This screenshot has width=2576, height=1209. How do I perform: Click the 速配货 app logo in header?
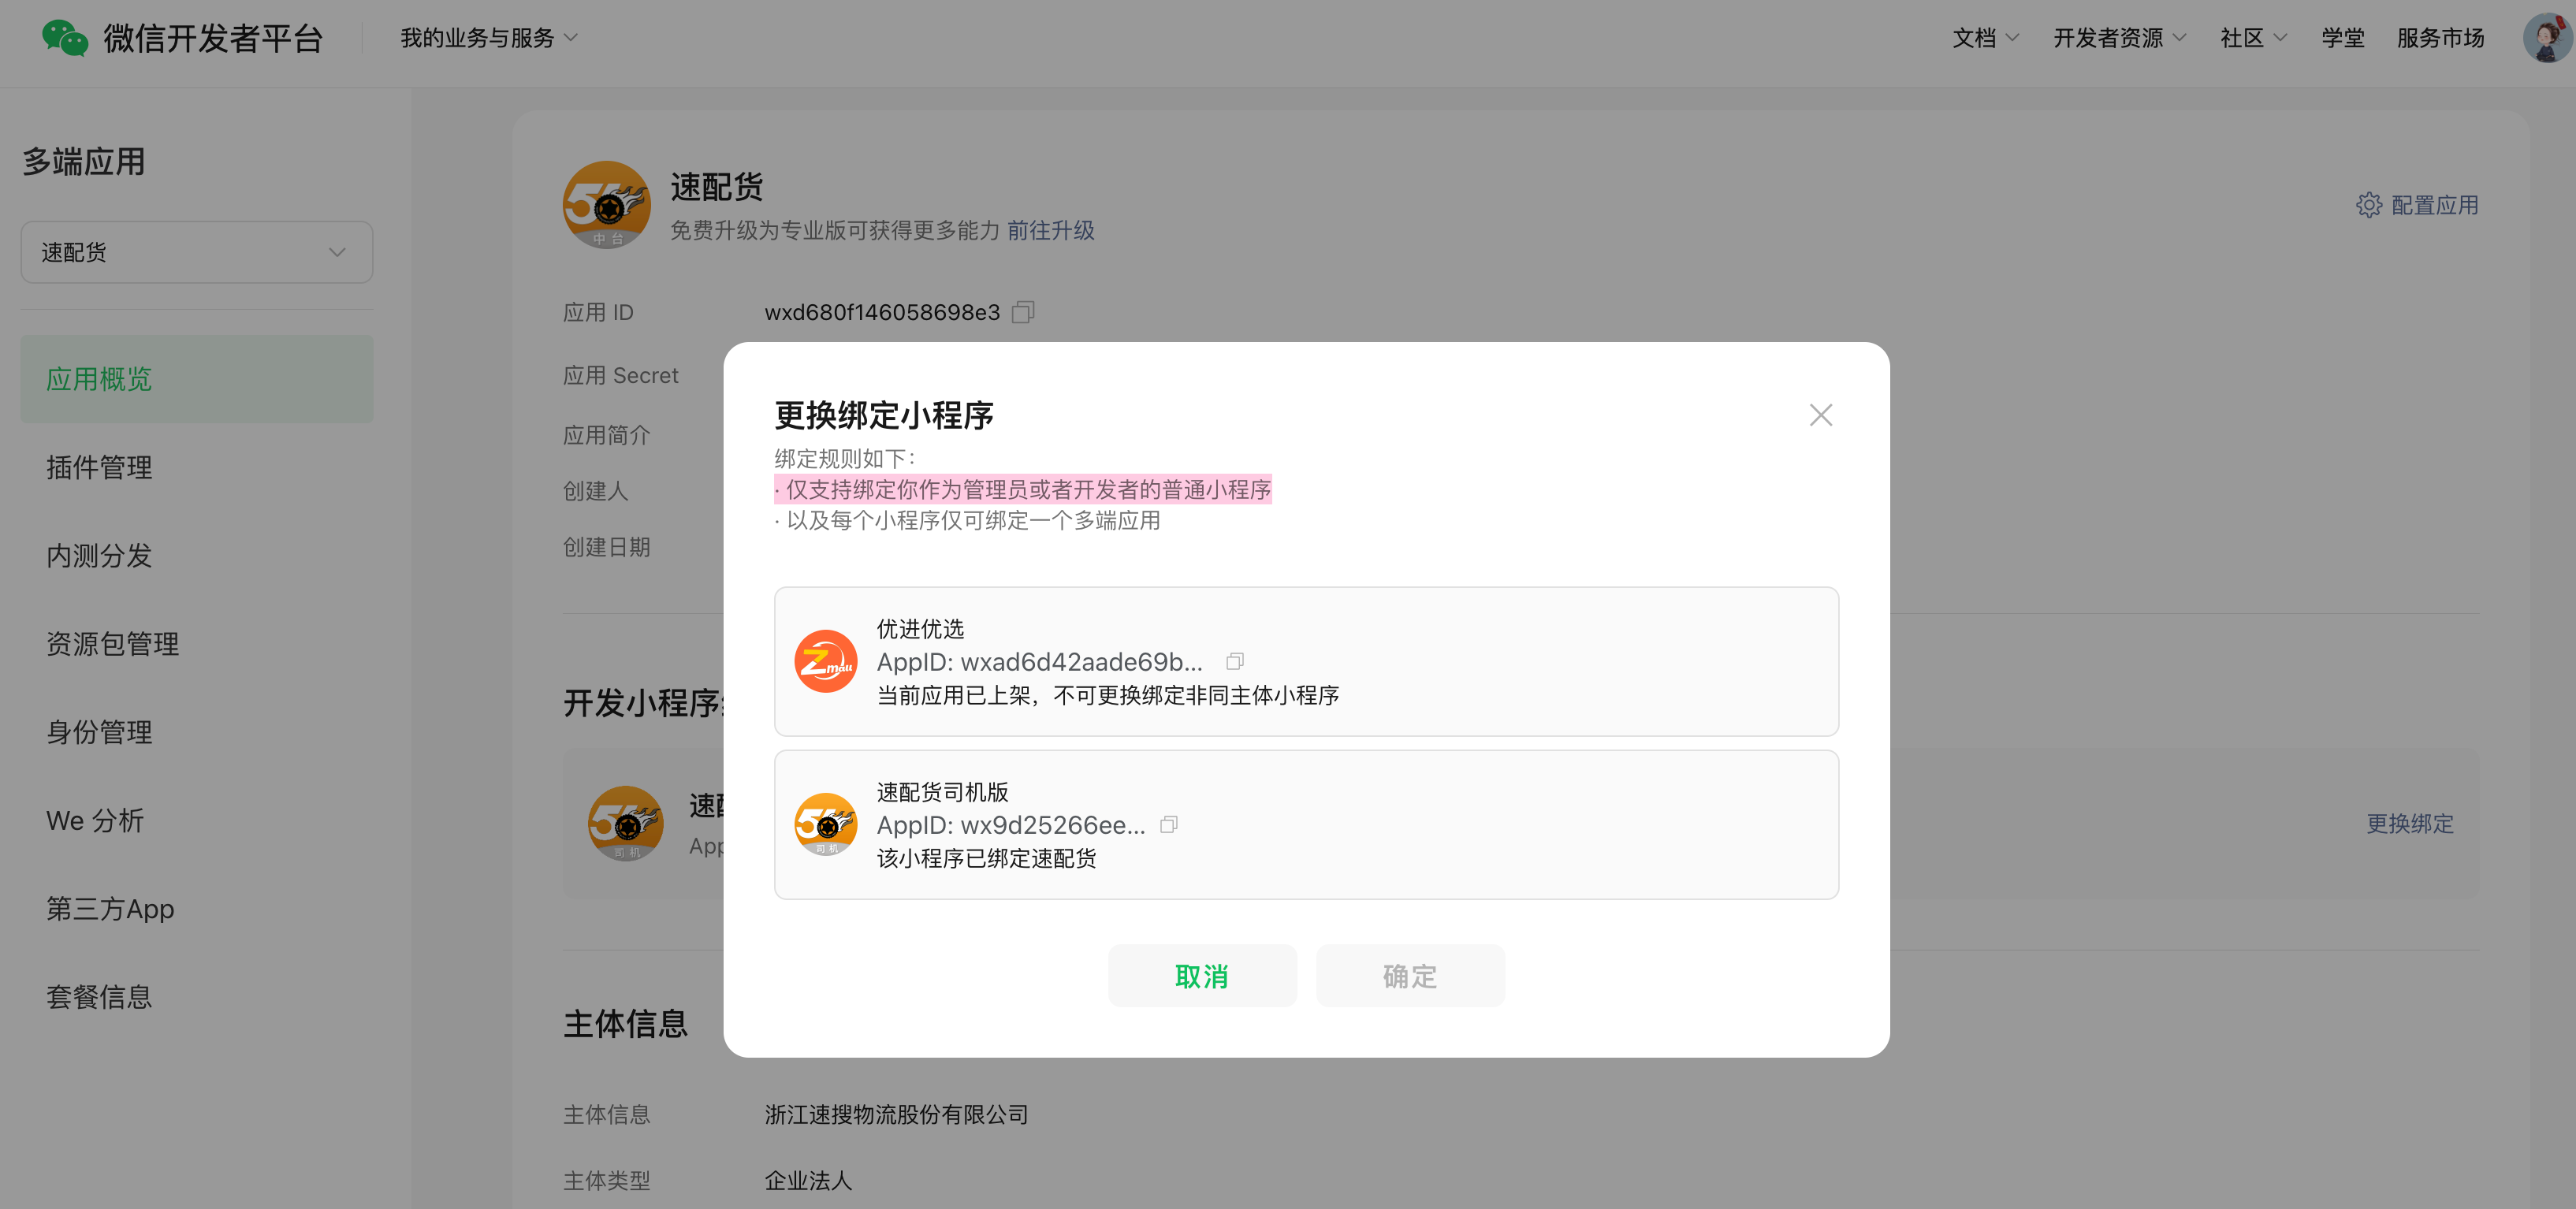click(x=607, y=205)
